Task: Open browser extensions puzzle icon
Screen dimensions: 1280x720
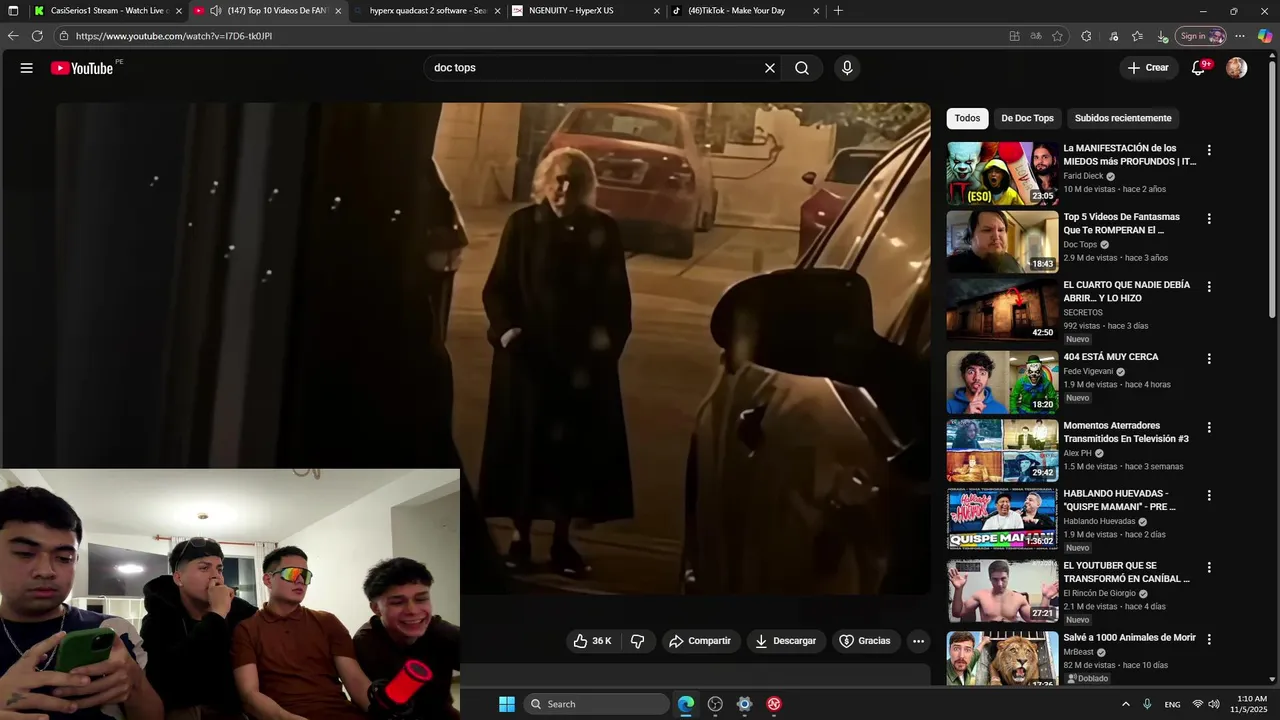Action: (x=1086, y=36)
